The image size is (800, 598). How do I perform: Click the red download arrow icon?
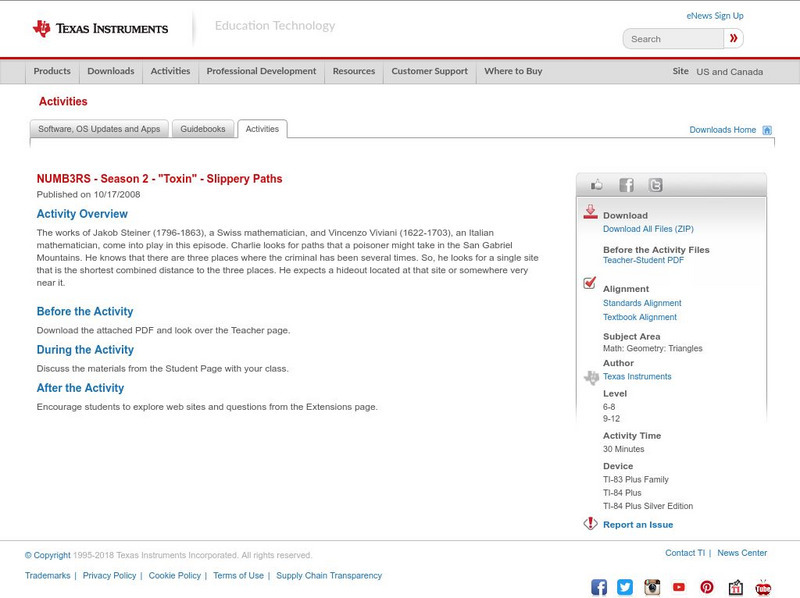pos(589,213)
